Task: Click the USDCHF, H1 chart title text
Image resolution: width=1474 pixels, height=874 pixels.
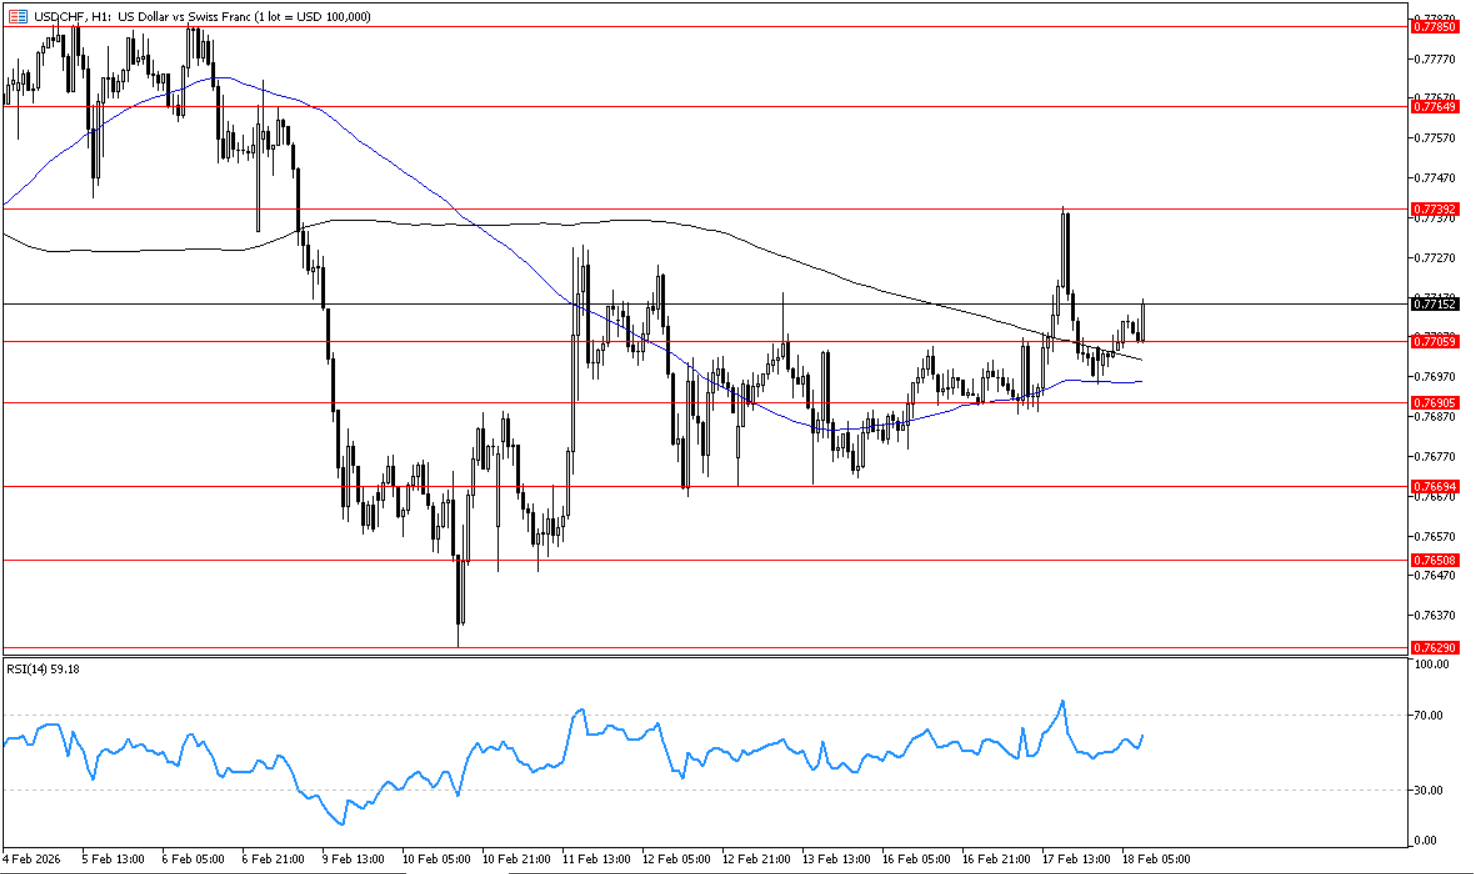Action: (203, 16)
